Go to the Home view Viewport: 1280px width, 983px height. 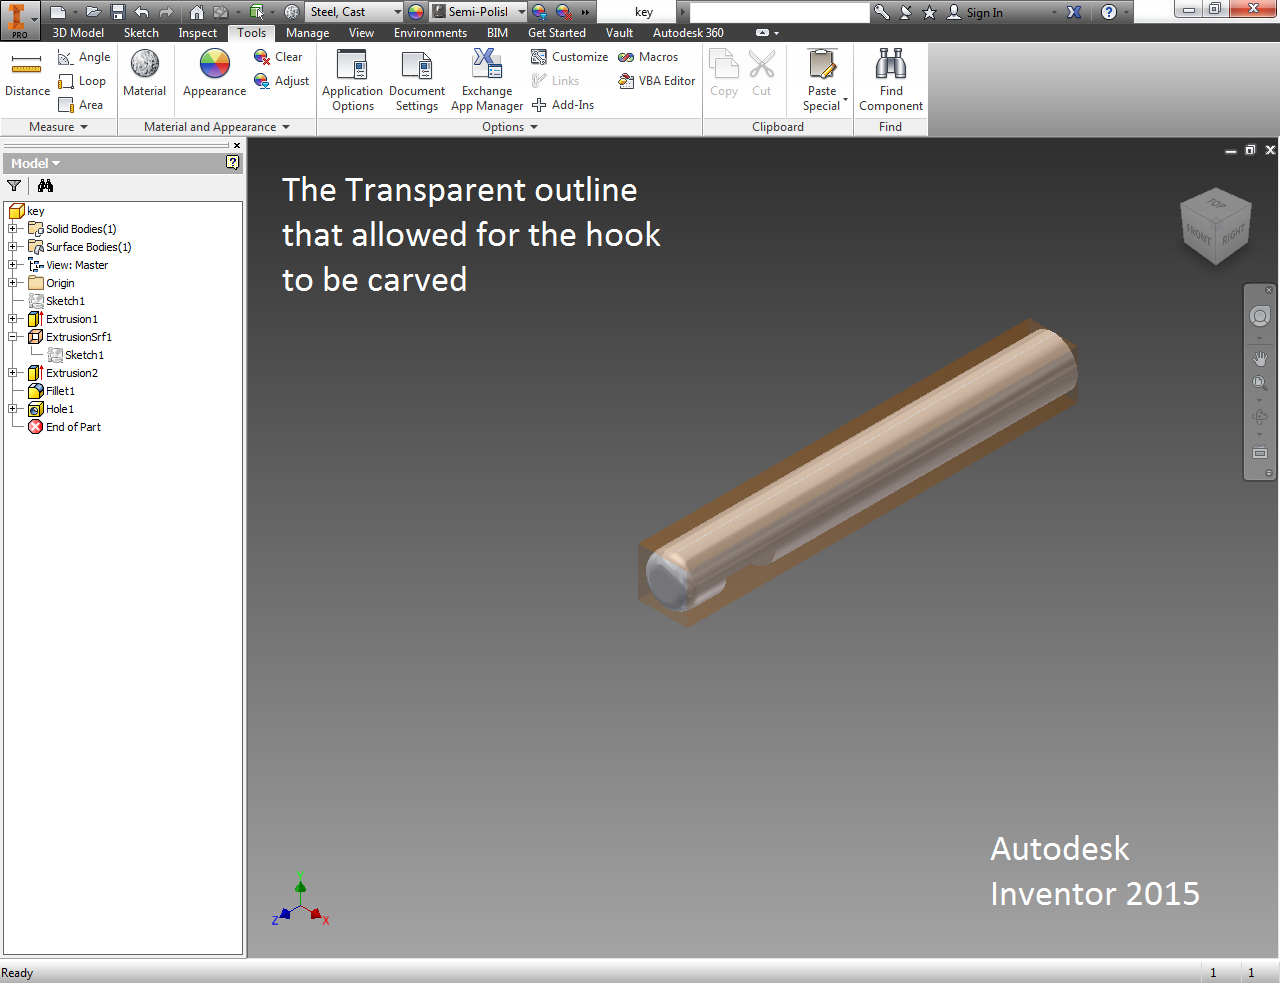point(197,12)
